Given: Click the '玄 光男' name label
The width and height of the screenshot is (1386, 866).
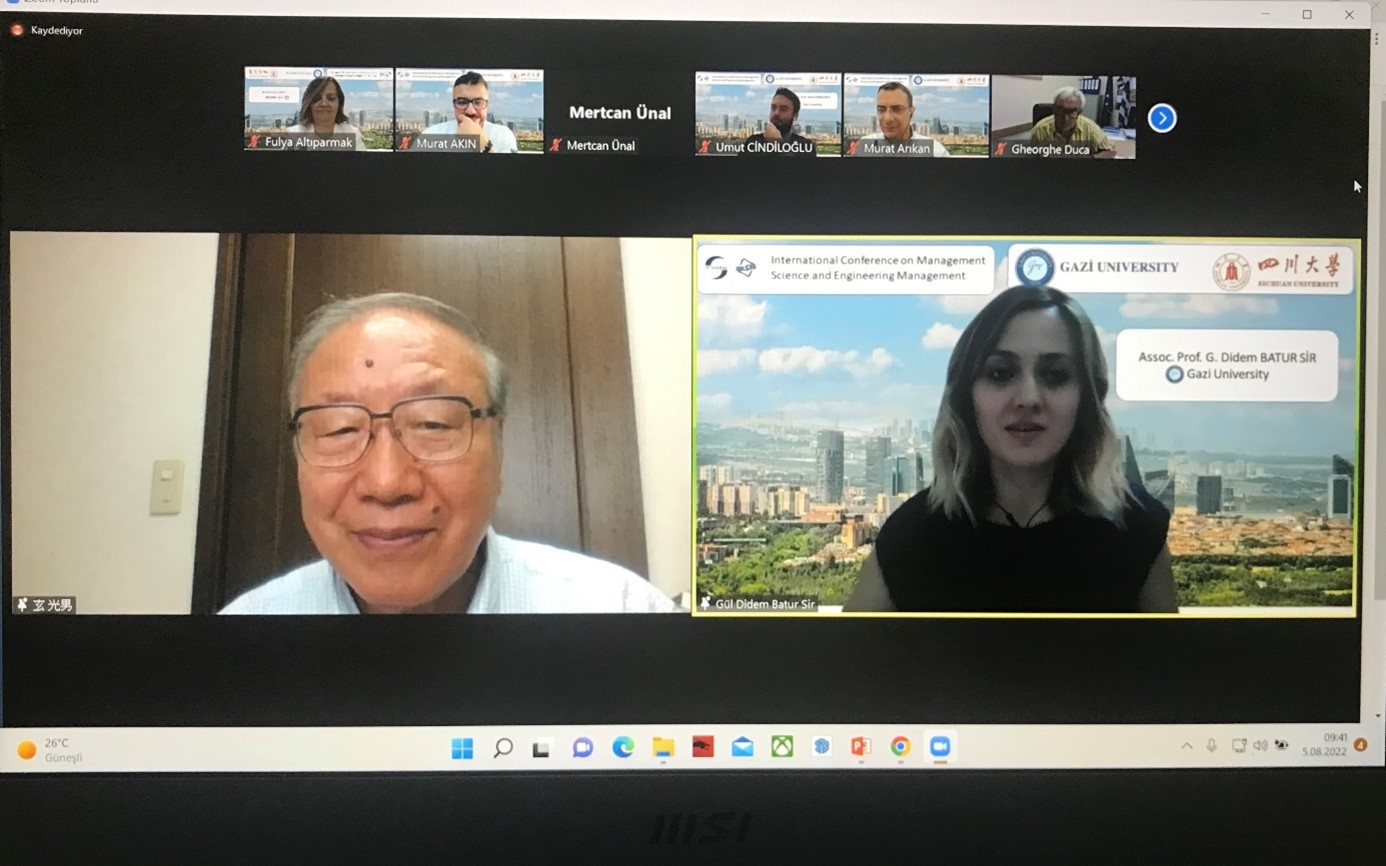Looking at the screenshot, I should (53, 606).
